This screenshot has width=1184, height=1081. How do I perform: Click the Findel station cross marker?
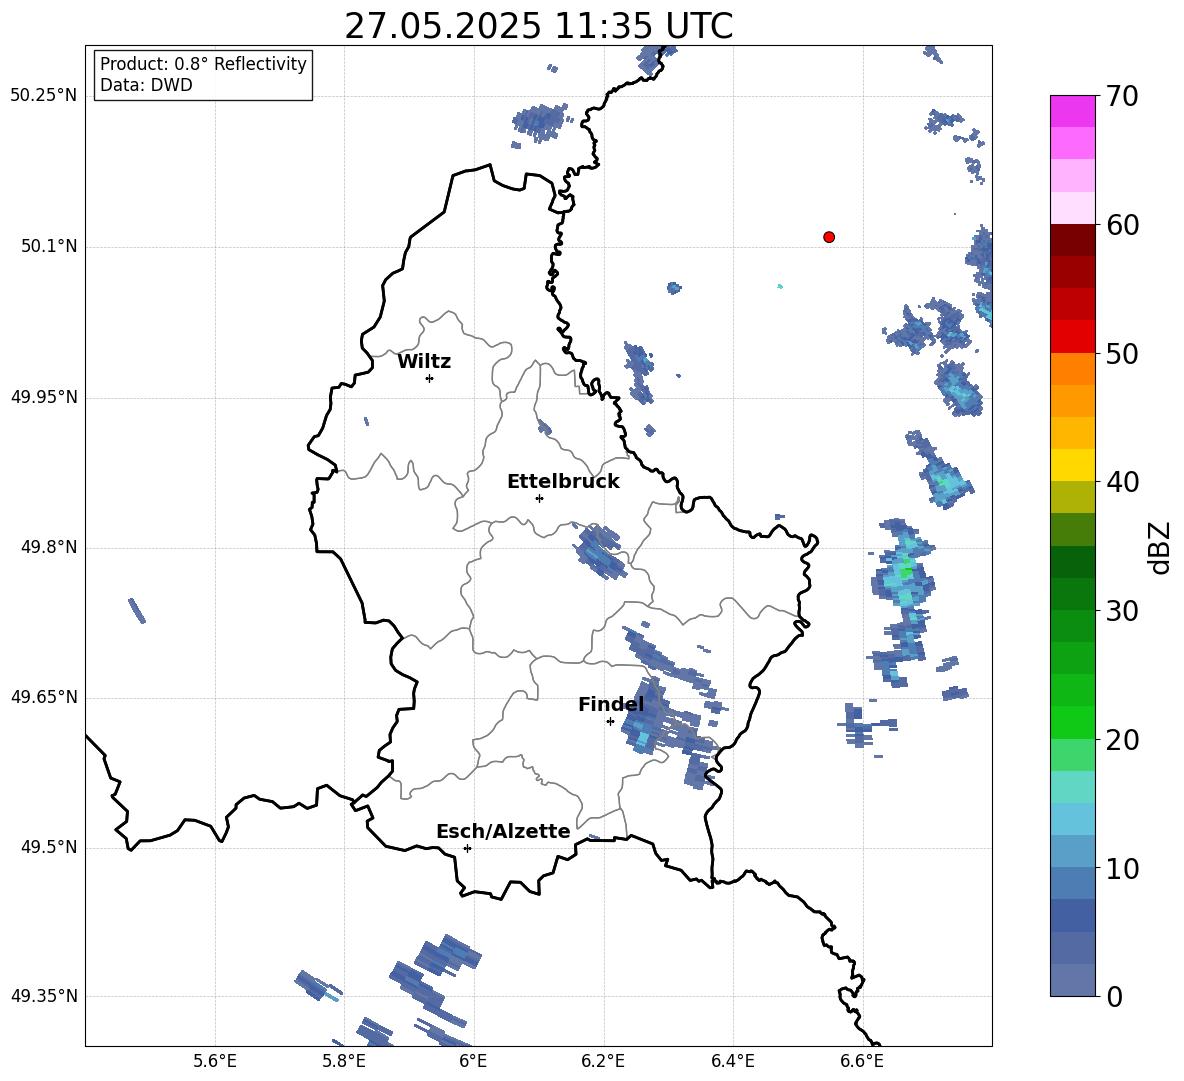pos(610,722)
